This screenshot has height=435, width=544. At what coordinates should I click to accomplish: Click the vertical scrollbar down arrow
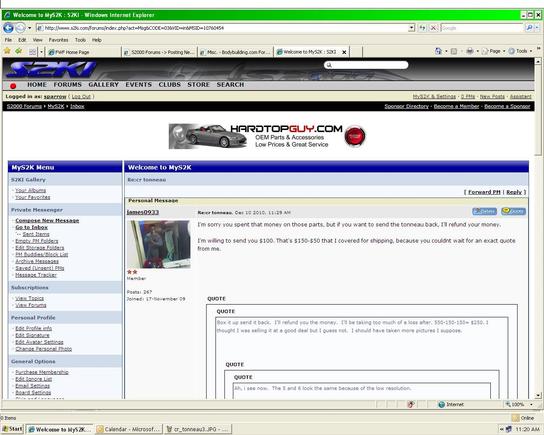click(x=538, y=395)
